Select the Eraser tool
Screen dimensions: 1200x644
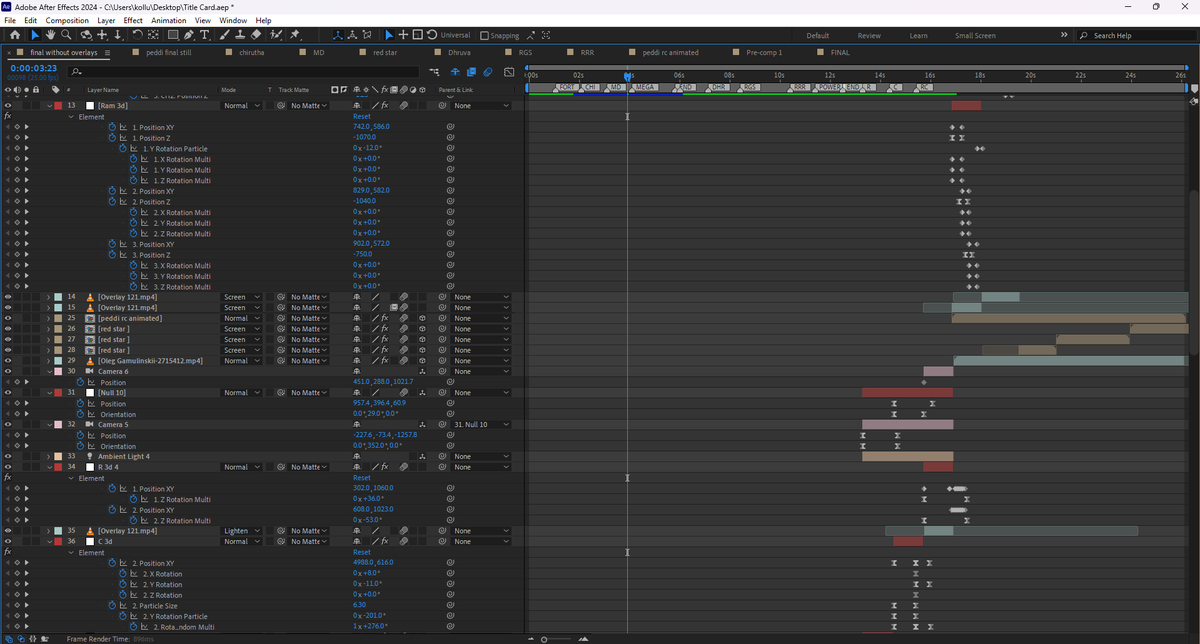point(256,35)
